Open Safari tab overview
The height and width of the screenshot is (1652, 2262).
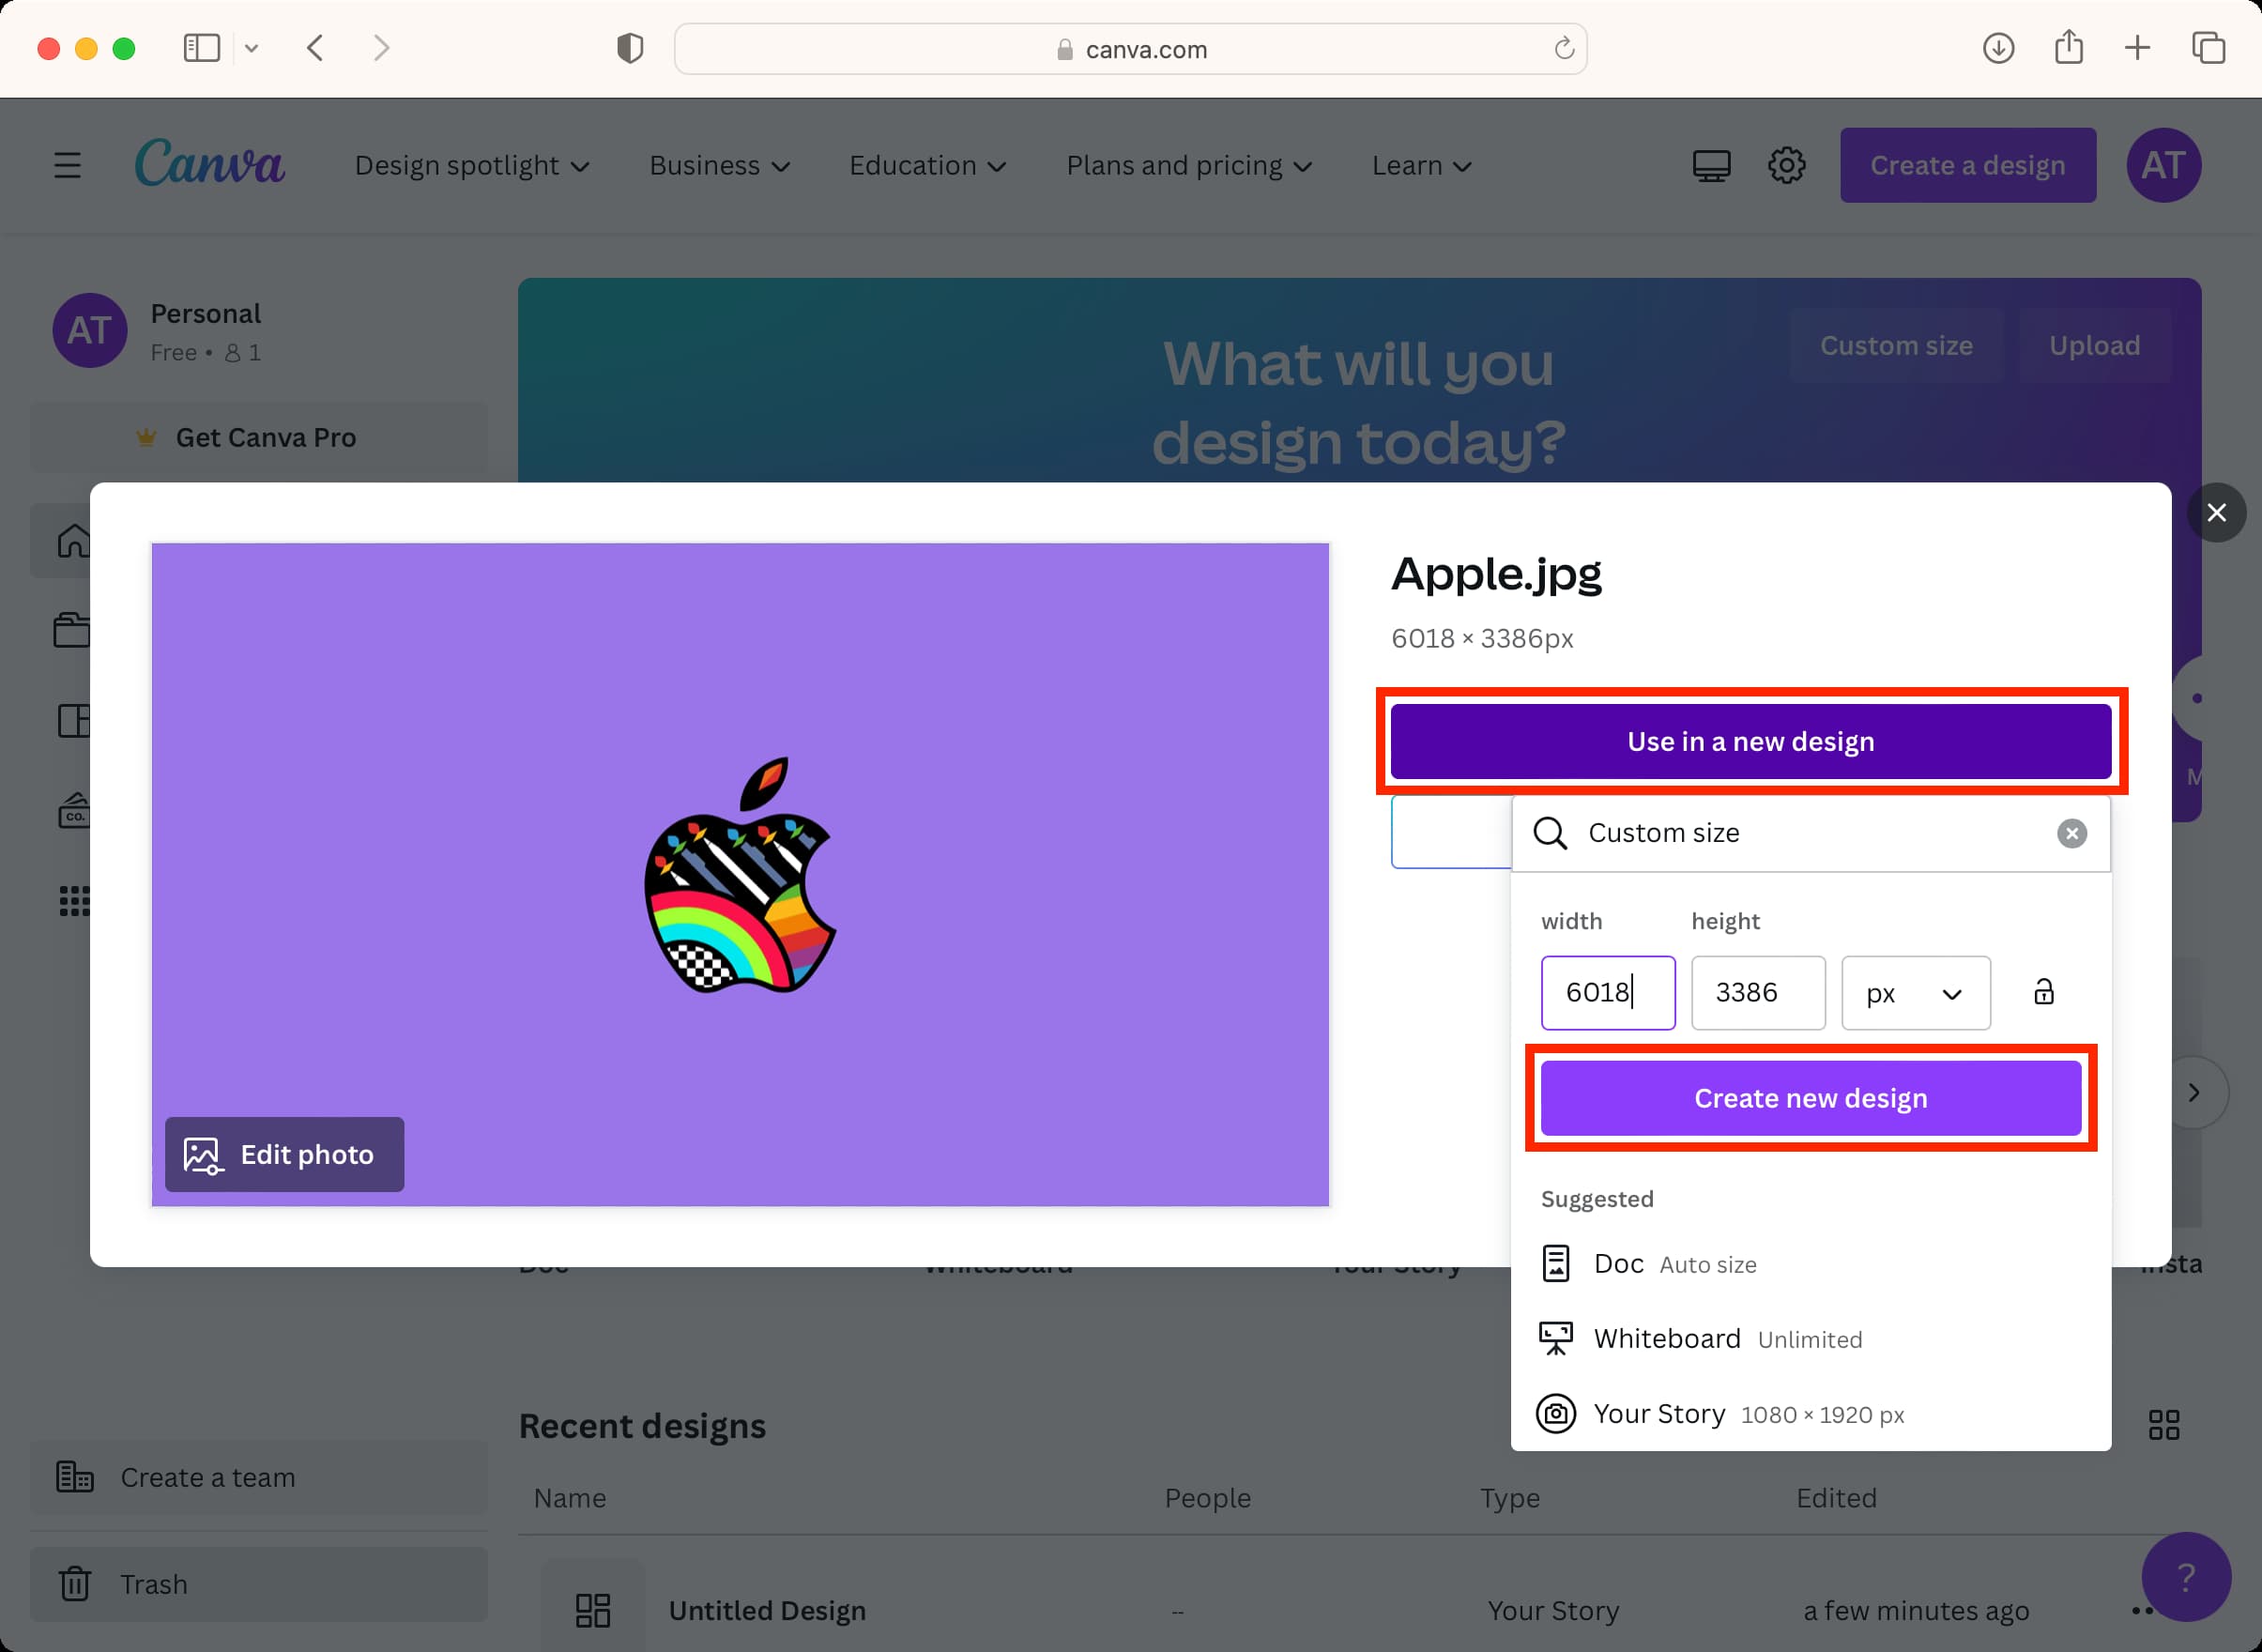click(2208, 48)
